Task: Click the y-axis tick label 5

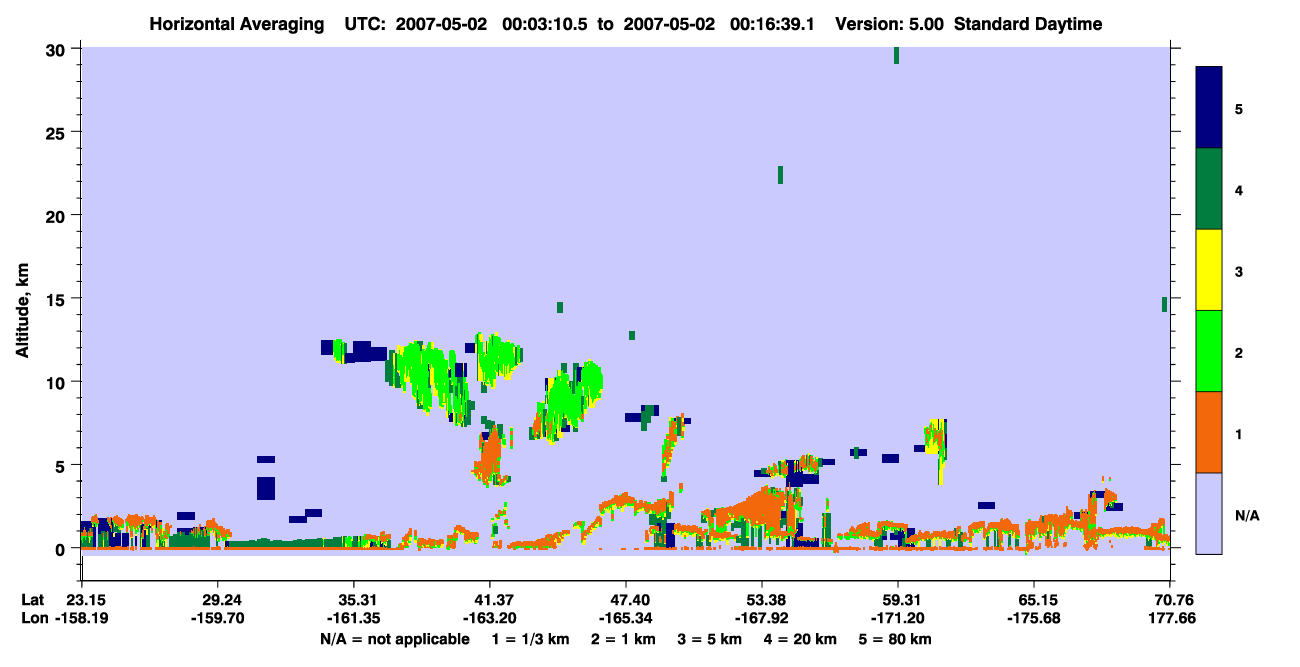Action: 63,465
